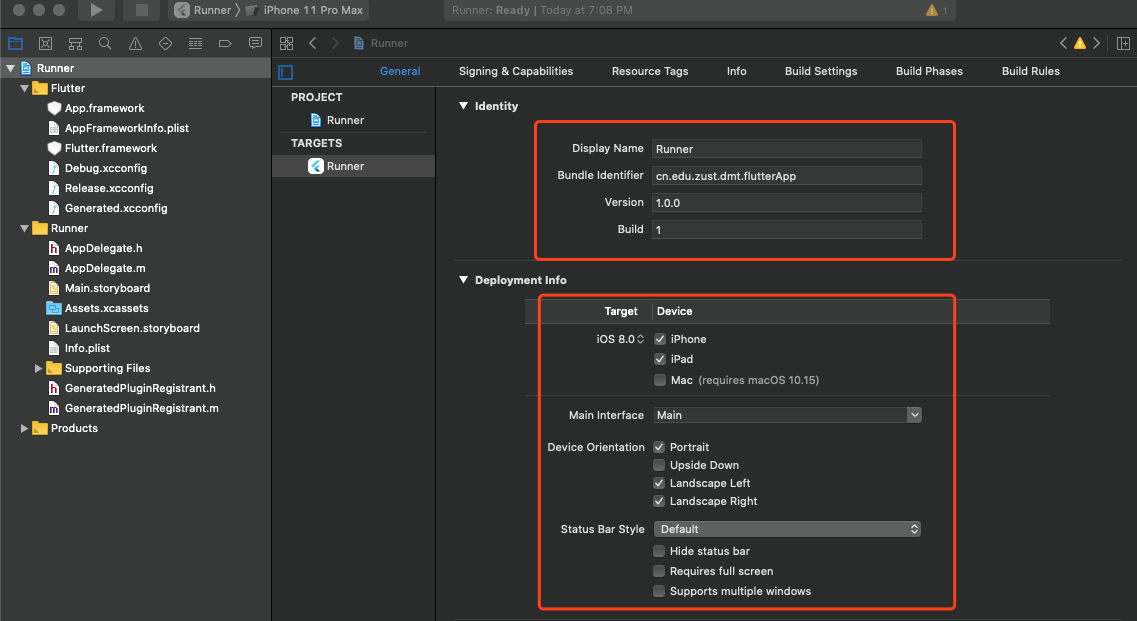This screenshot has width=1137, height=621.
Task: Click the Run (play) button
Action: click(96, 10)
